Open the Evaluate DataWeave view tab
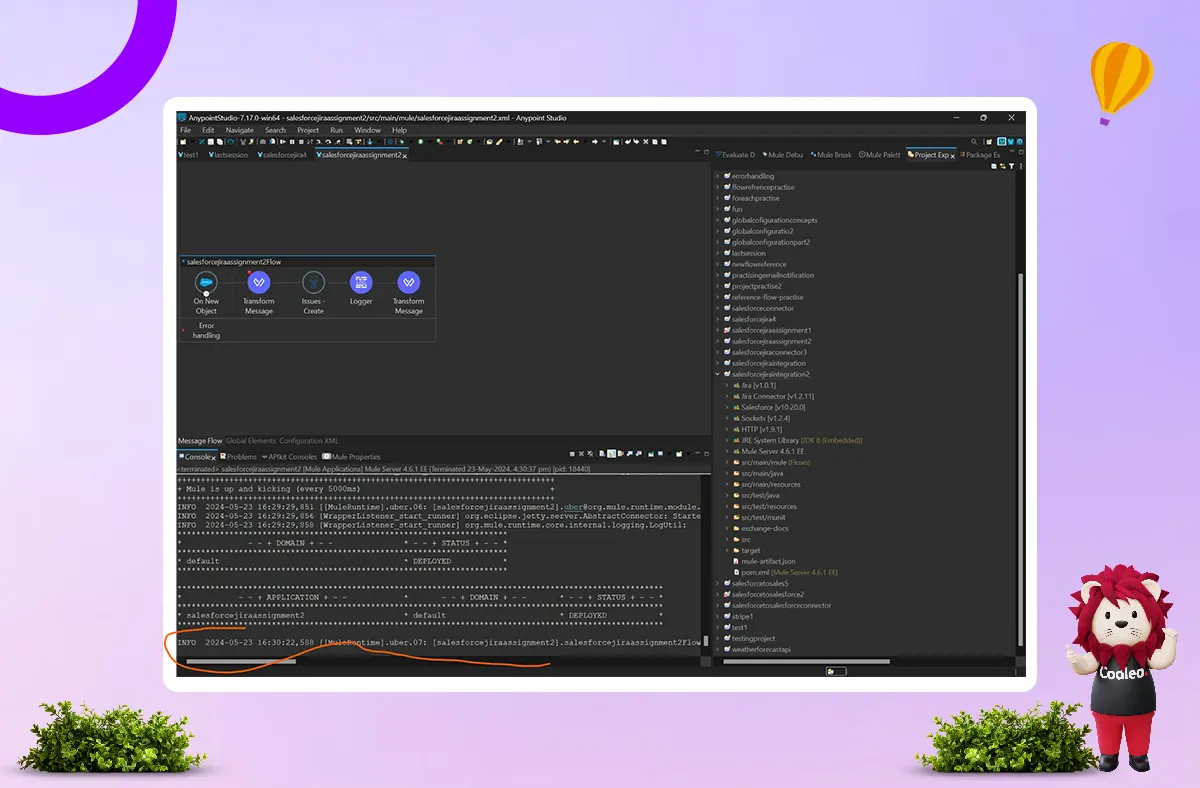Viewport: 1200px width, 788px height. point(735,155)
